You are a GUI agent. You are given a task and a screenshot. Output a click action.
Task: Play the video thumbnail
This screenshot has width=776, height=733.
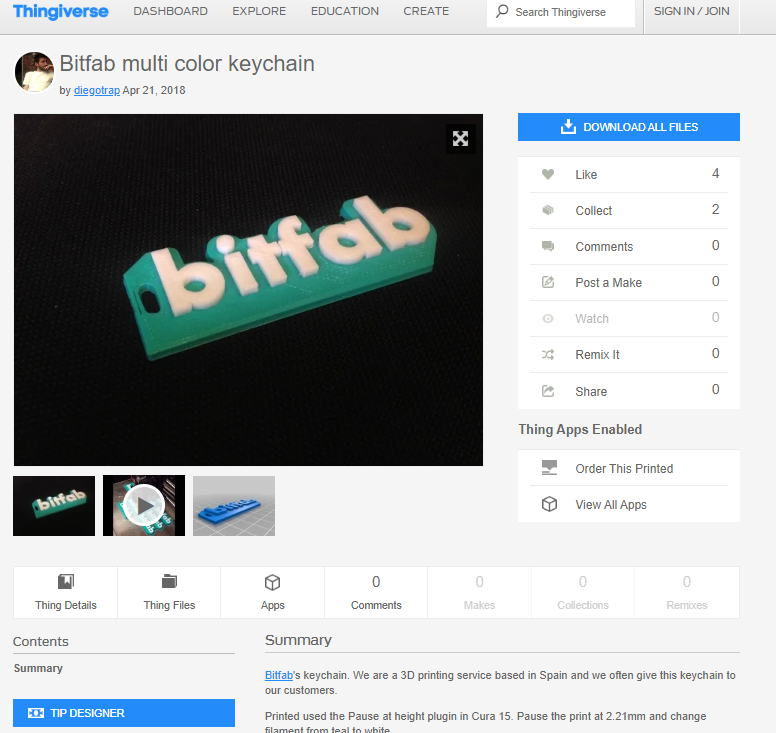pyautogui.click(x=144, y=506)
